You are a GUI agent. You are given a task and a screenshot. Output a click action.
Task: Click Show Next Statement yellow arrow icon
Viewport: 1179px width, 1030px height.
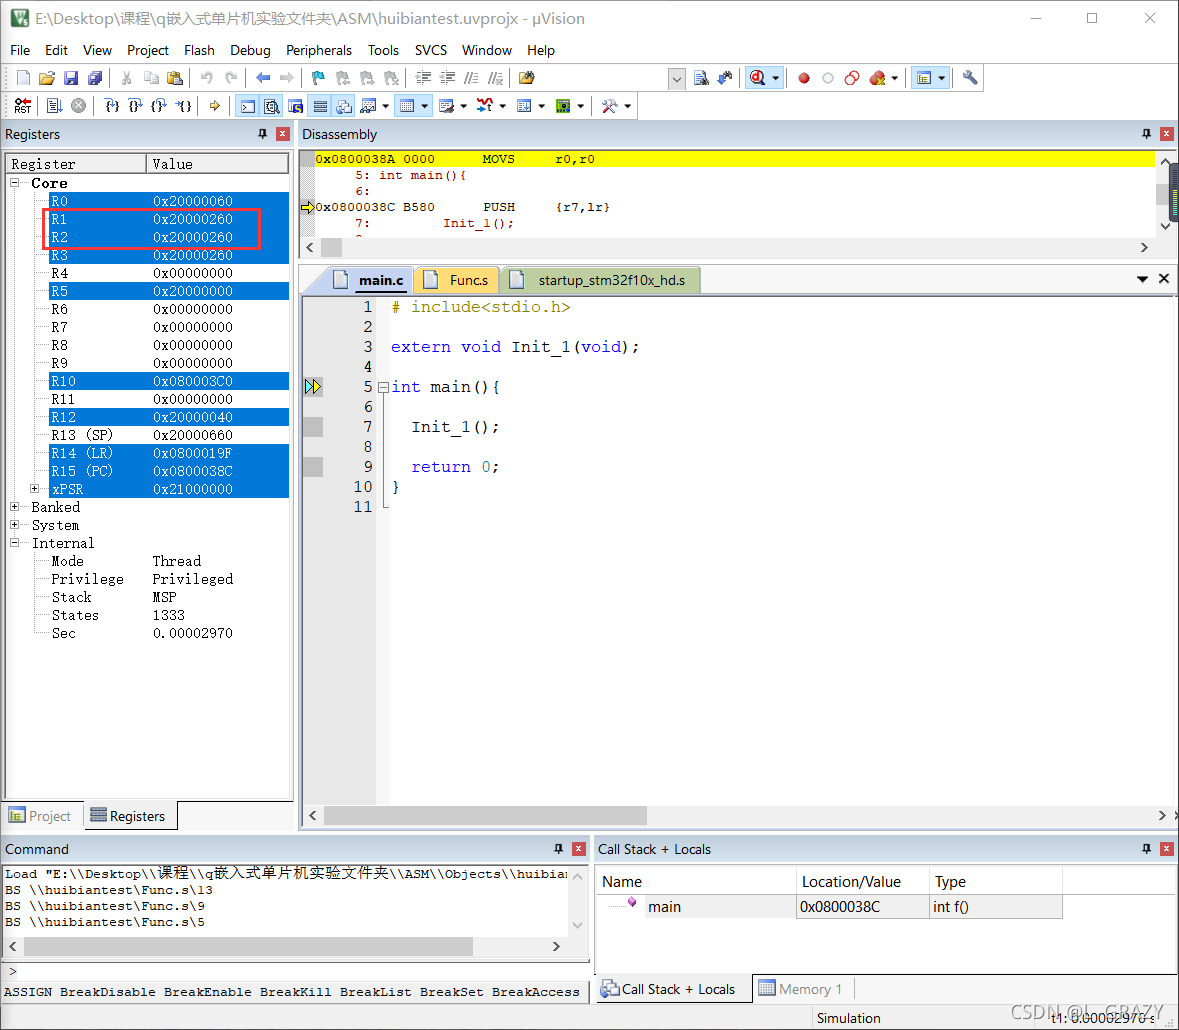click(x=215, y=106)
